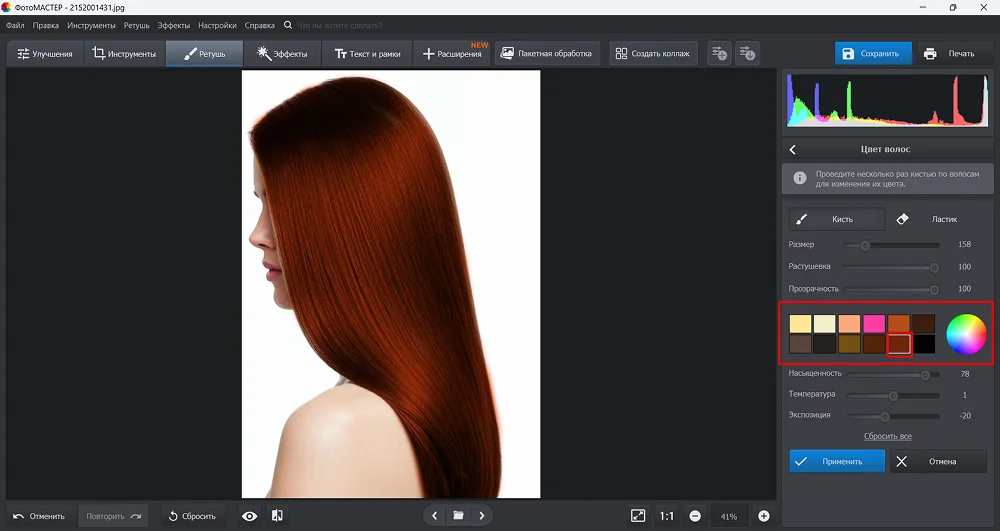
Task: Click the search field 'Что вы хотите сделать?'
Action: [339, 25]
